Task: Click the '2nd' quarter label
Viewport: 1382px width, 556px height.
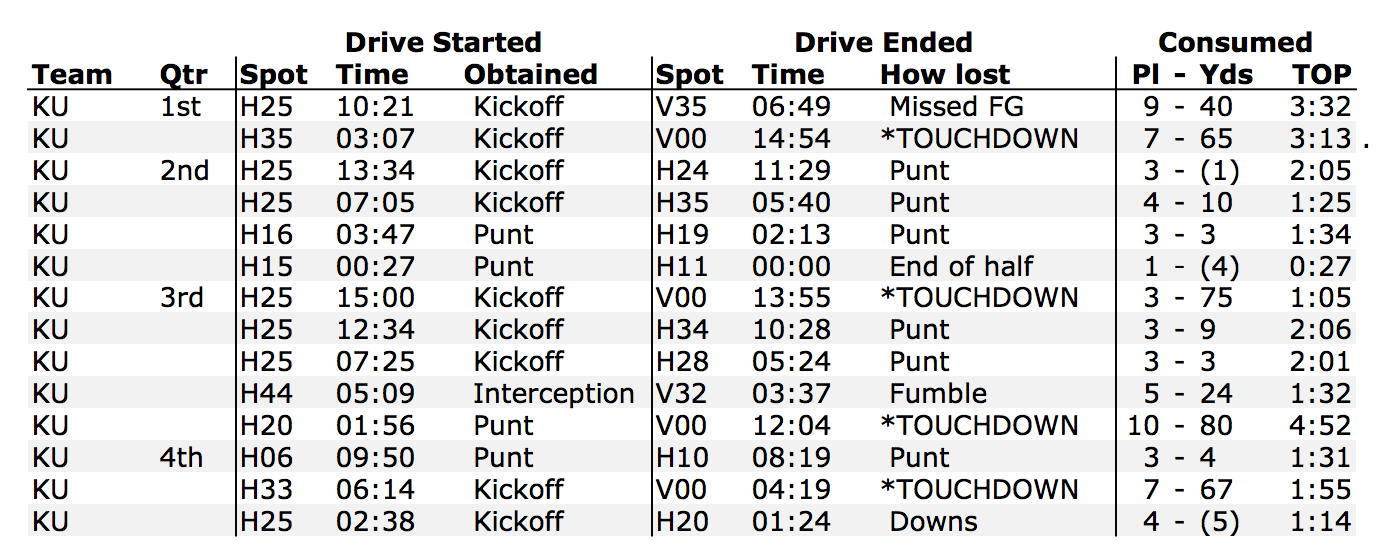Action: tap(184, 171)
